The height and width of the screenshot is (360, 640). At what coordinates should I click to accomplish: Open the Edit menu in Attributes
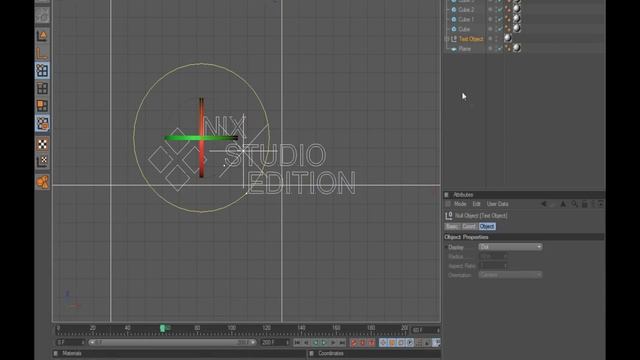476,204
